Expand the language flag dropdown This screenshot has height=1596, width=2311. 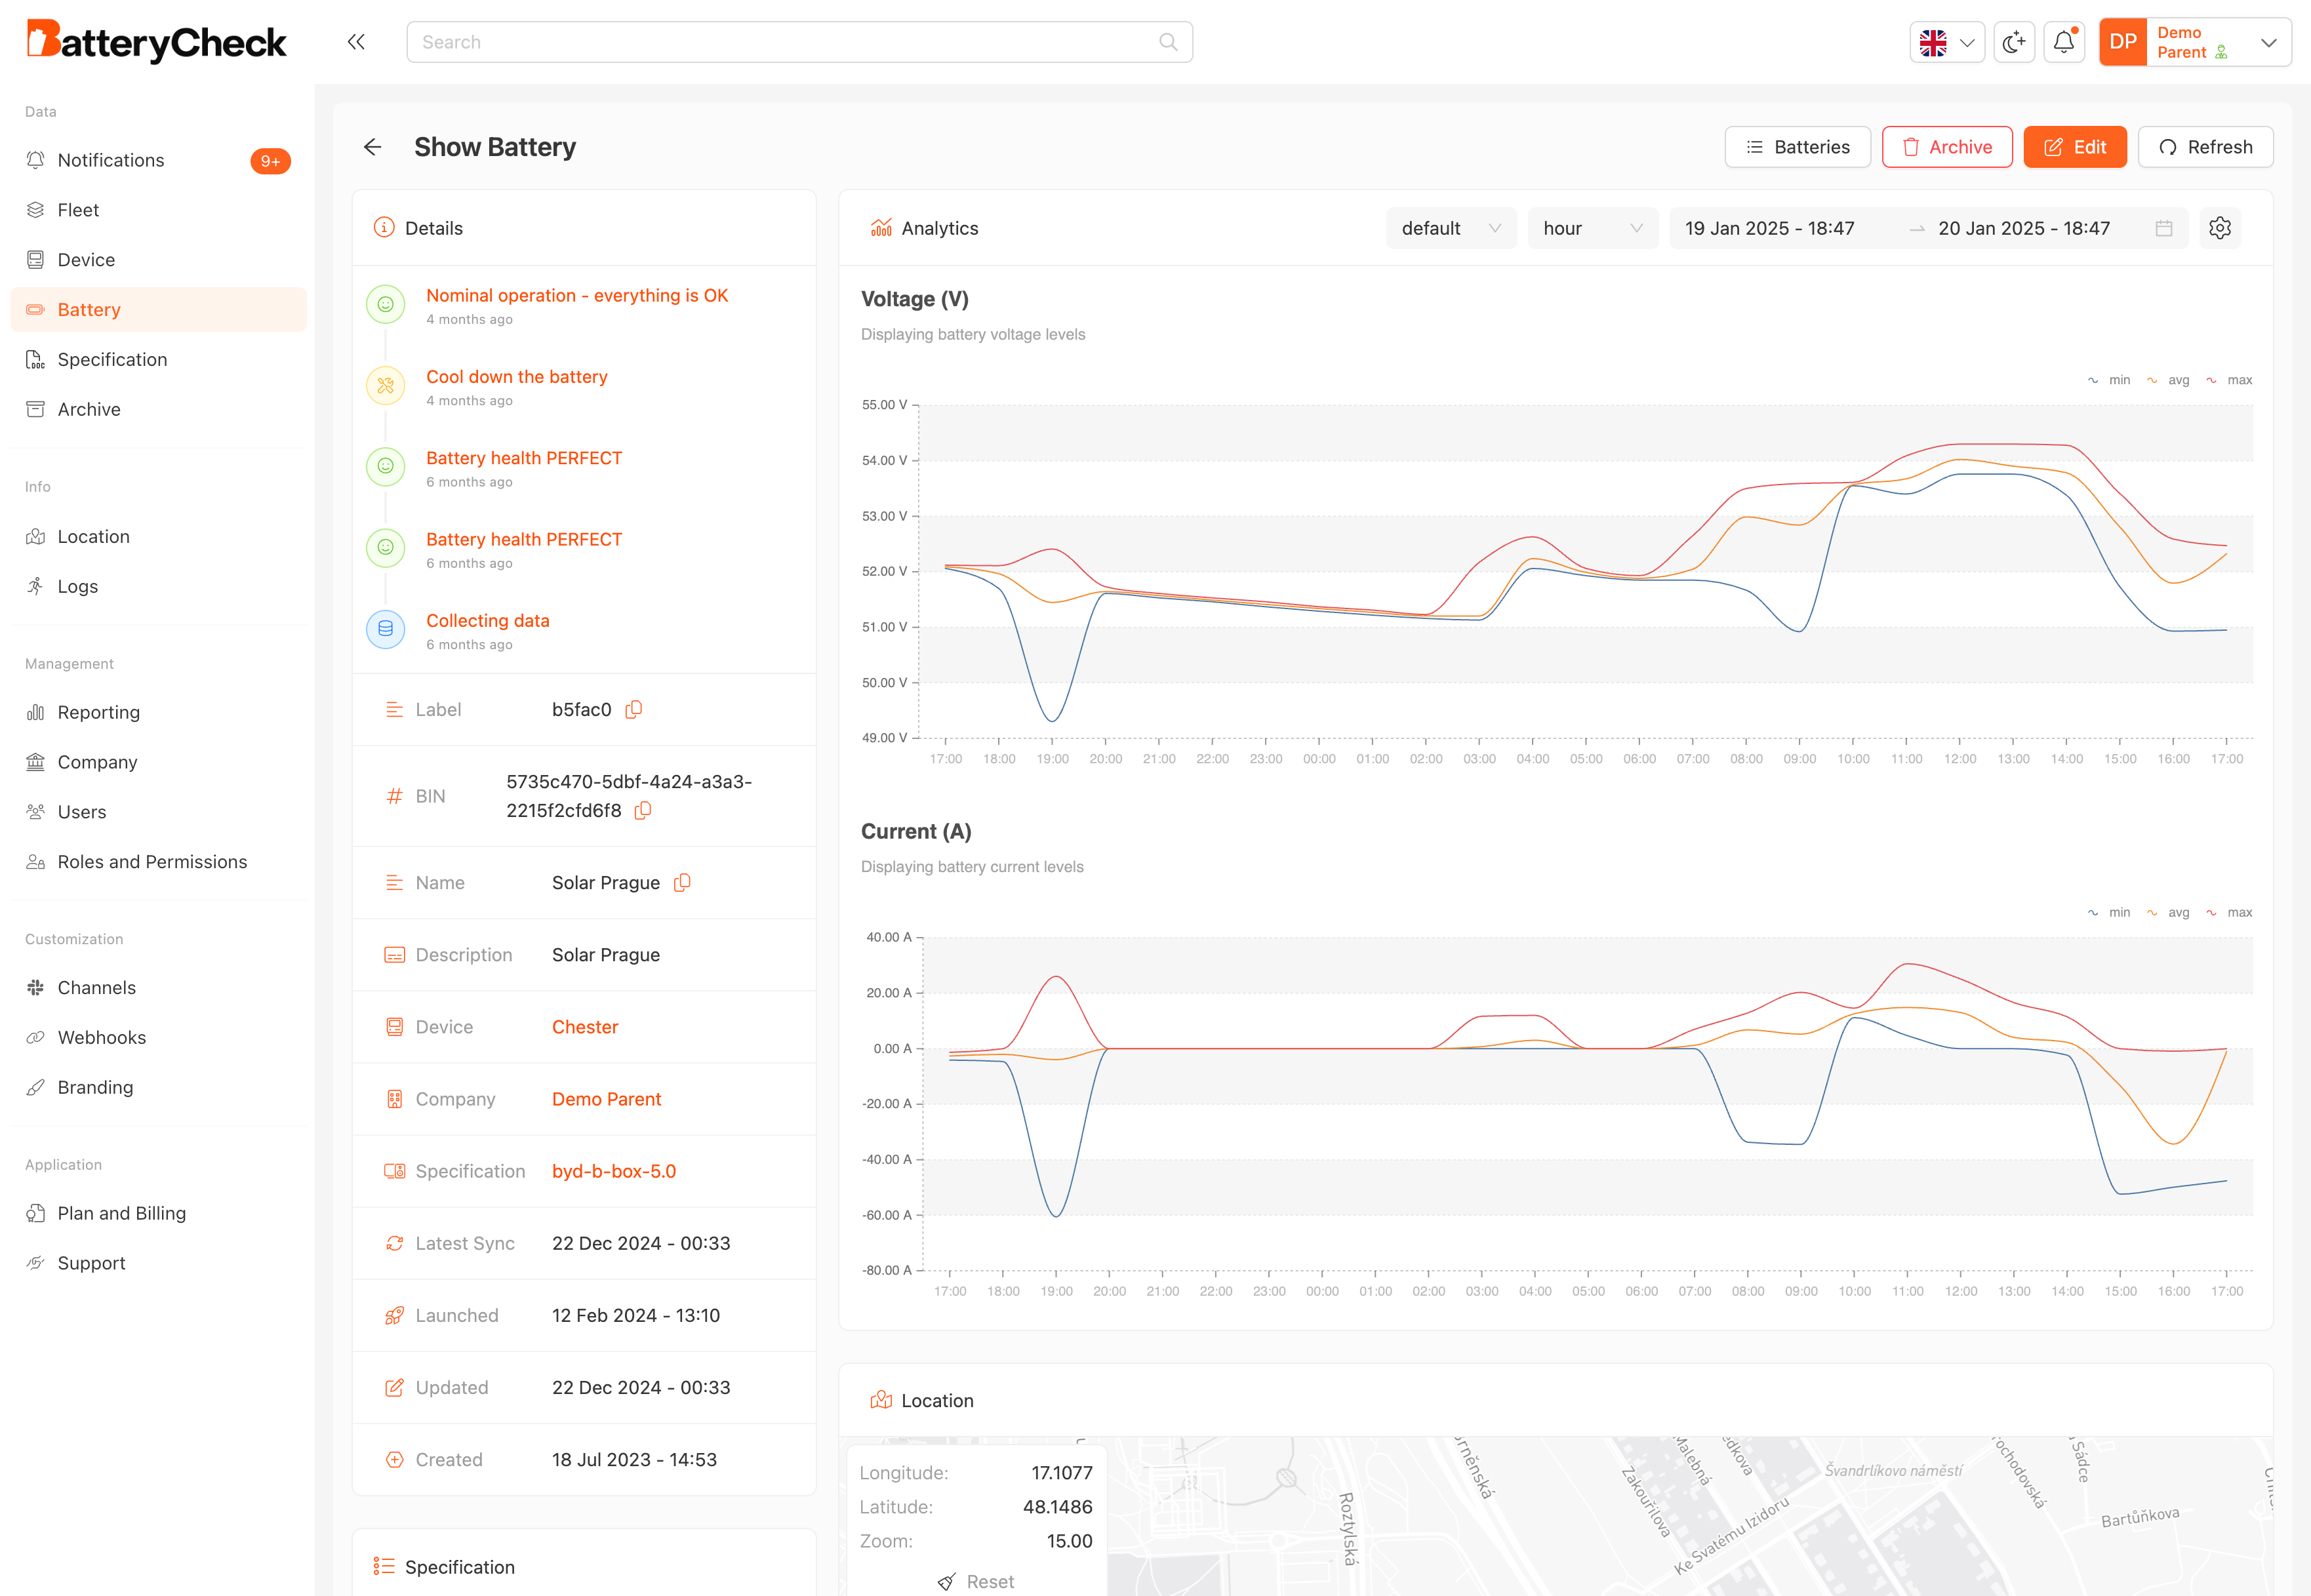point(1946,42)
